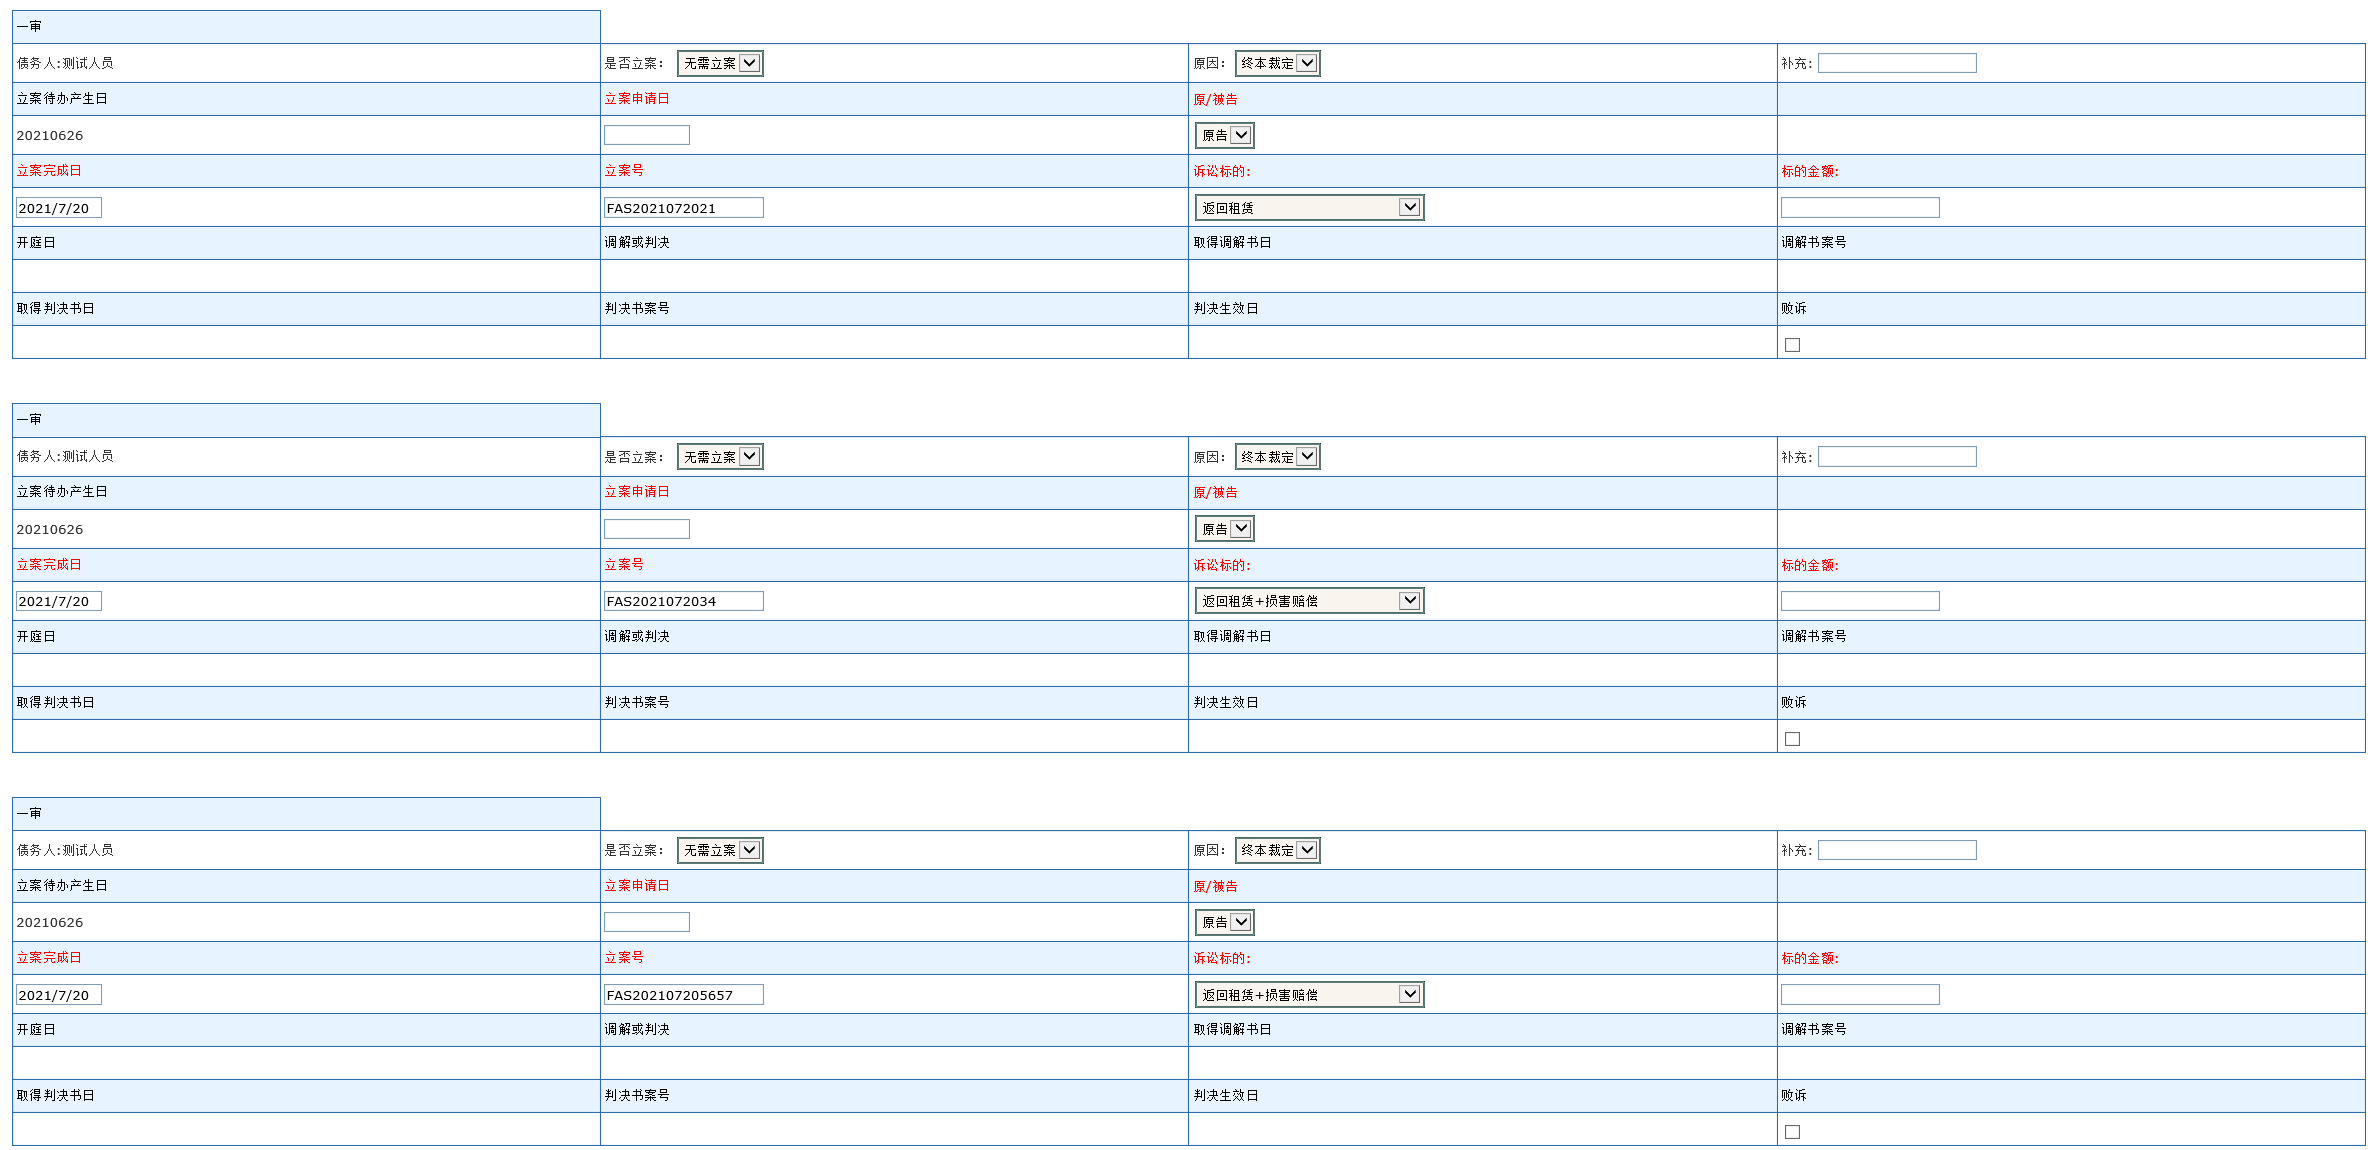Open 原因 终本裁定 dropdown in the first section

coord(1277,63)
